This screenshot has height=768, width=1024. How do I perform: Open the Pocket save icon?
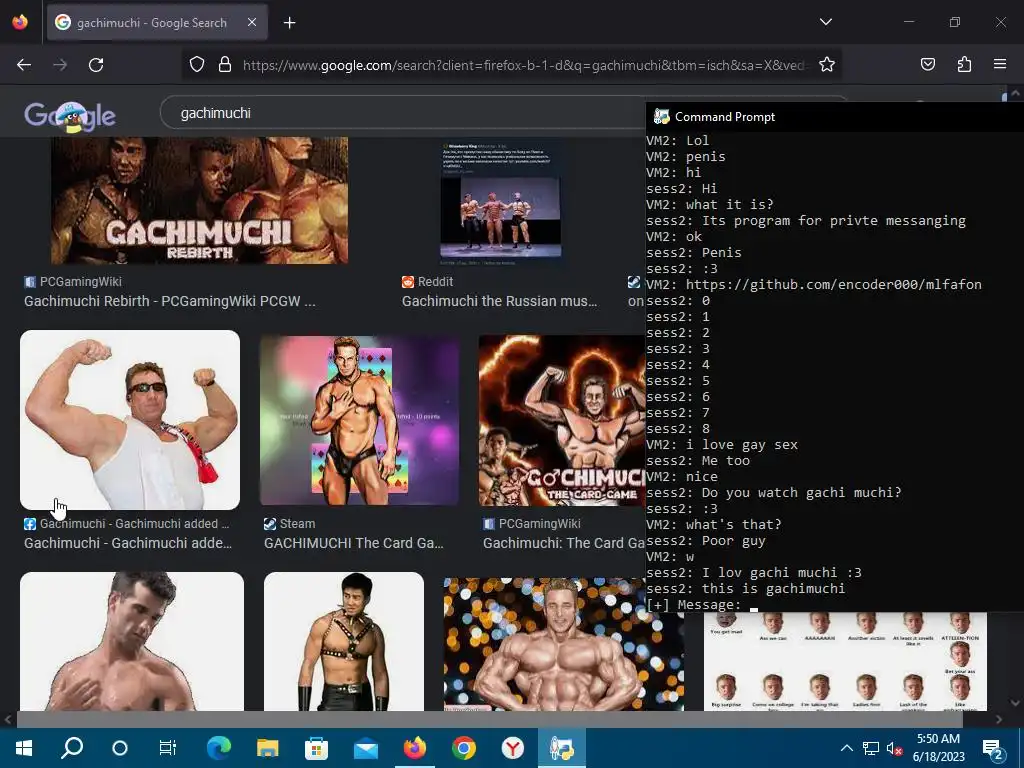(x=927, y=64)
